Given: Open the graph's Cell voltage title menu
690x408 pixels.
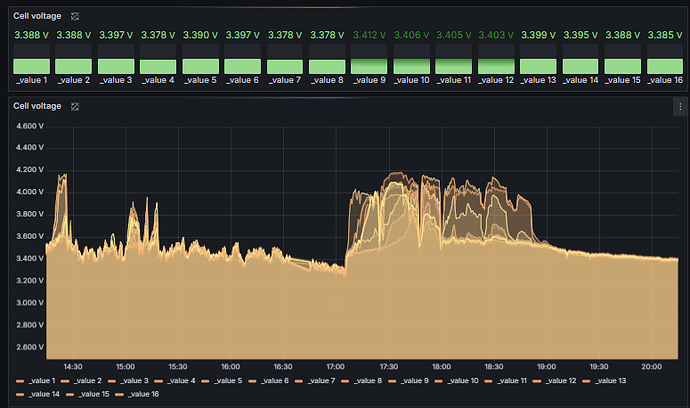Looking at the screenshot, I should [39, 105].
